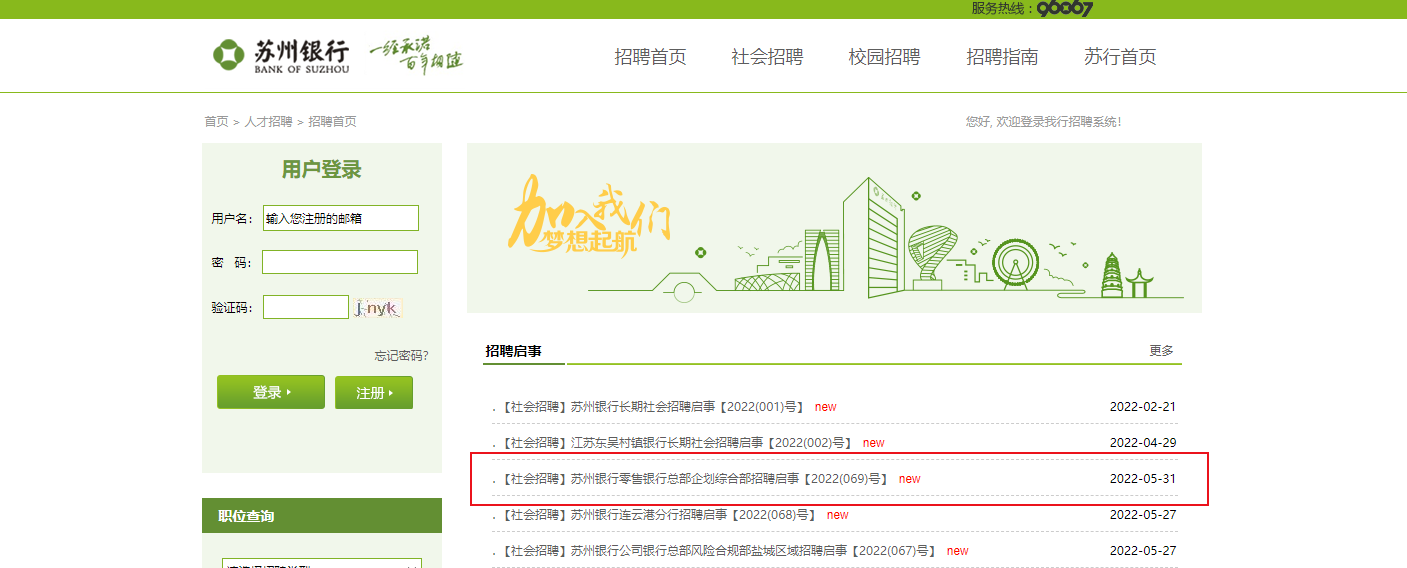
Task: Click the green 注册 button
Action: tap(374, 393)
